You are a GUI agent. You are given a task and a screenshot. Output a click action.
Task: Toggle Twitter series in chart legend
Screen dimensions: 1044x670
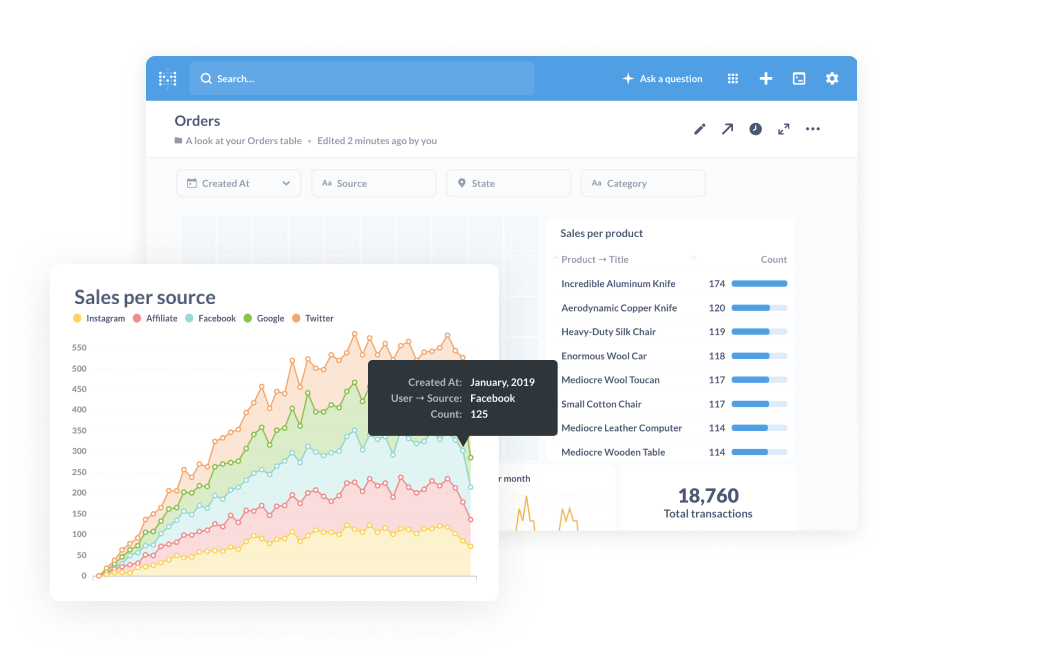pos(314,319)
